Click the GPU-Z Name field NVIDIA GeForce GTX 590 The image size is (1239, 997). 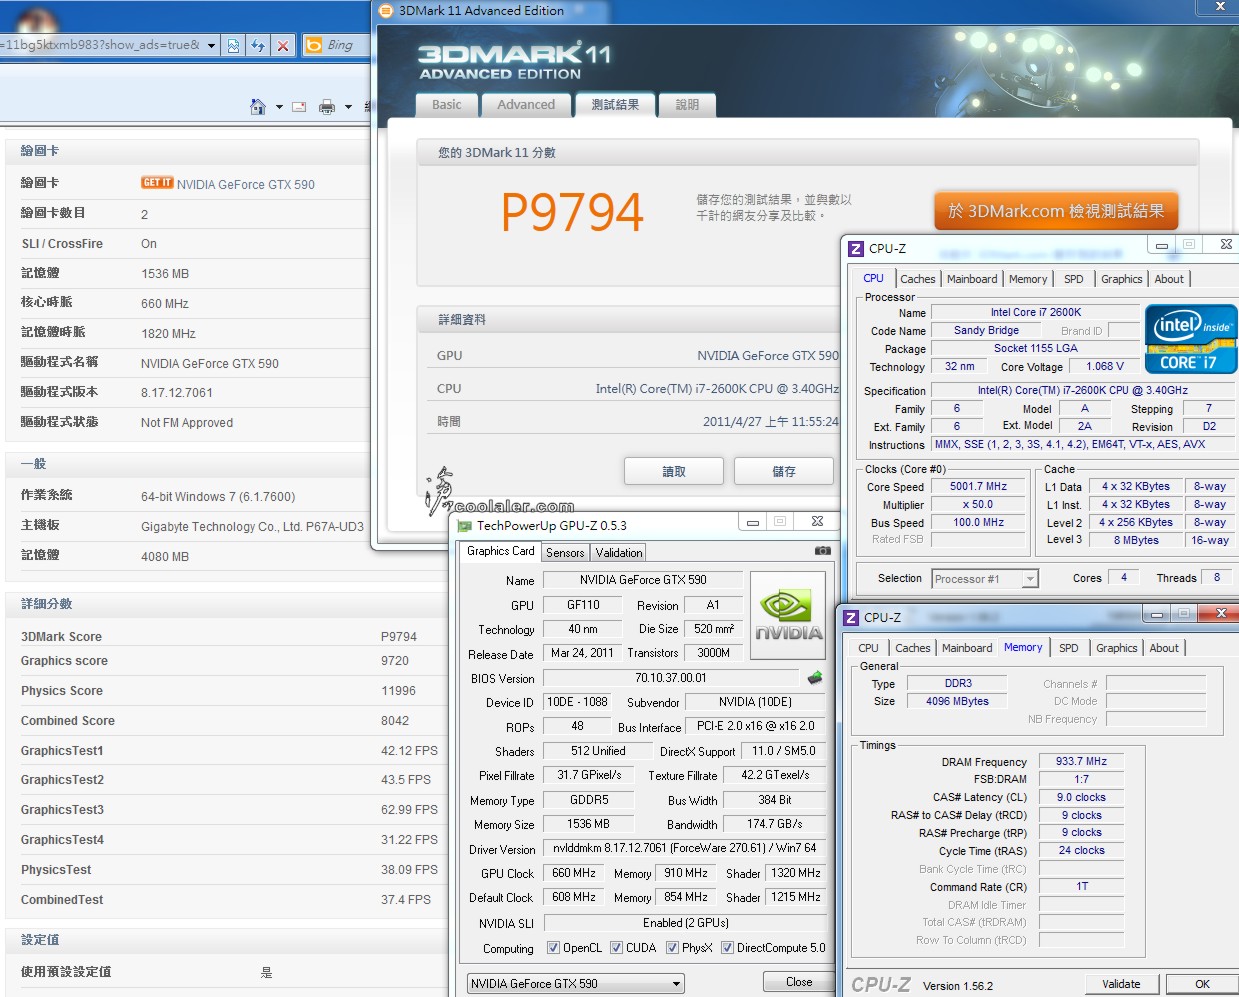tap(643, 580)
